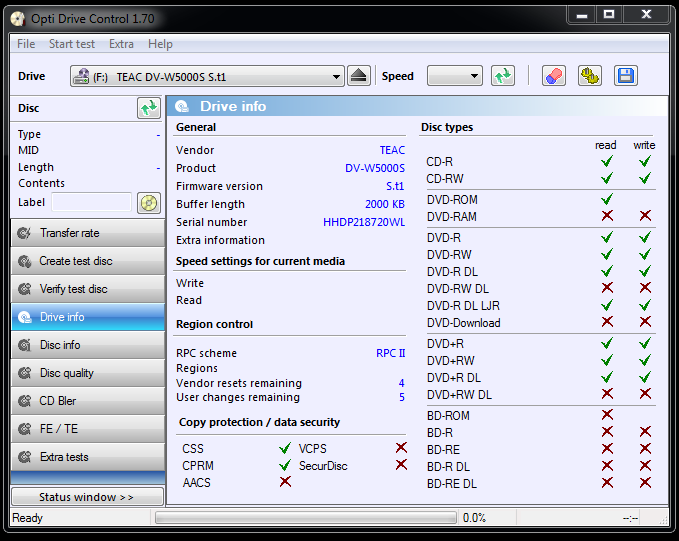The height and width of the screenshot is (541, 679).
Task: Open the Disc quality test
Action: pos(88,373)
